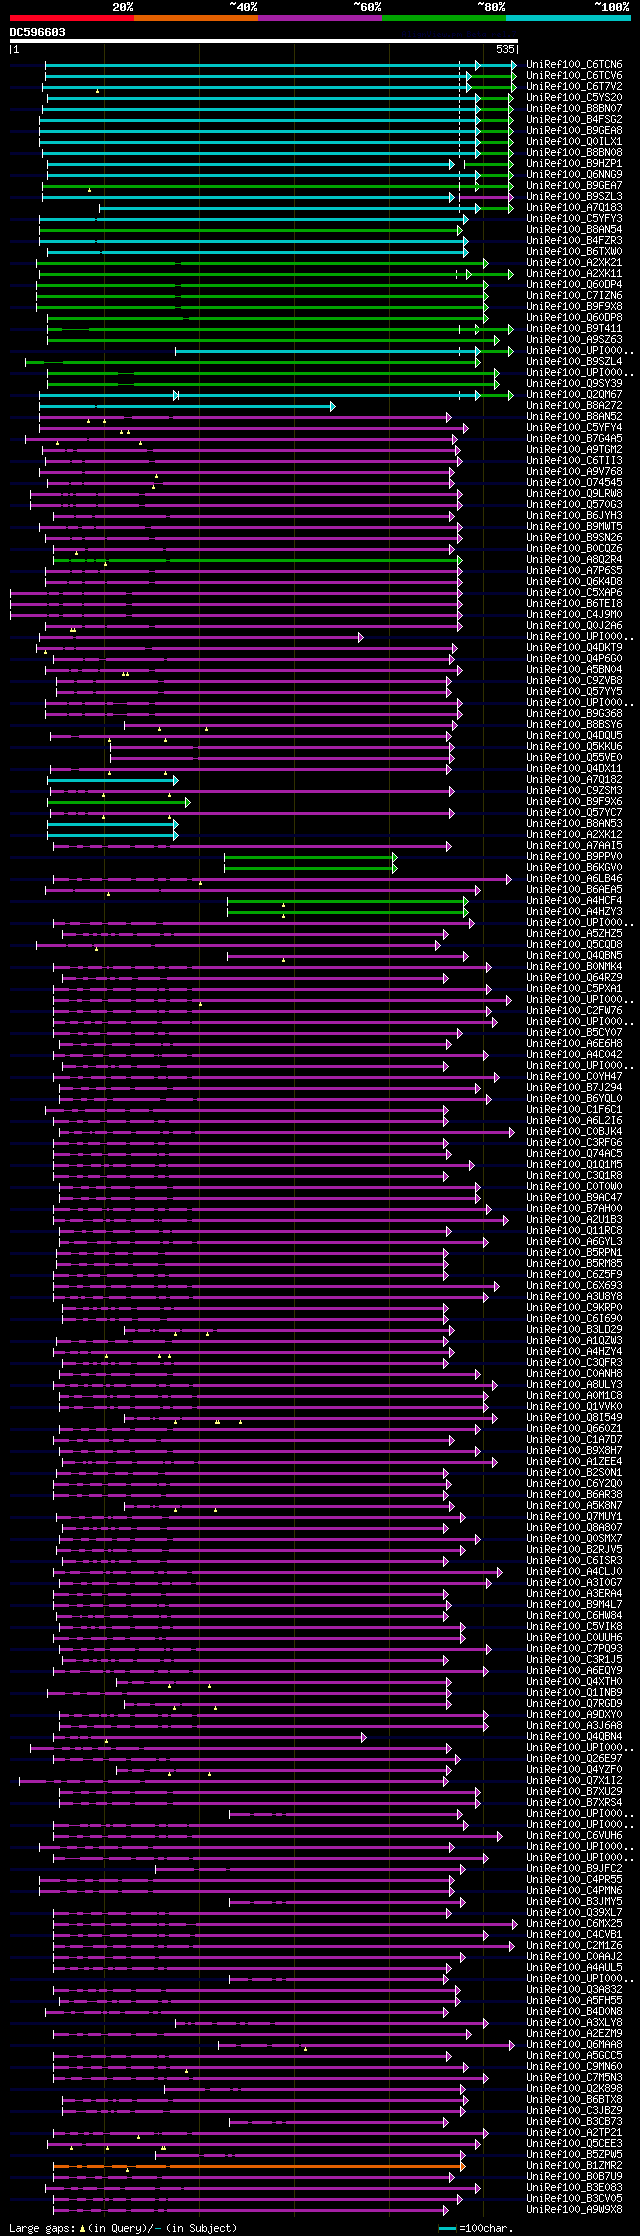Select hit label UniRef100_A6E6H8
The width and height of the screenshot is (640, 2236).
tap(574, 1044)
